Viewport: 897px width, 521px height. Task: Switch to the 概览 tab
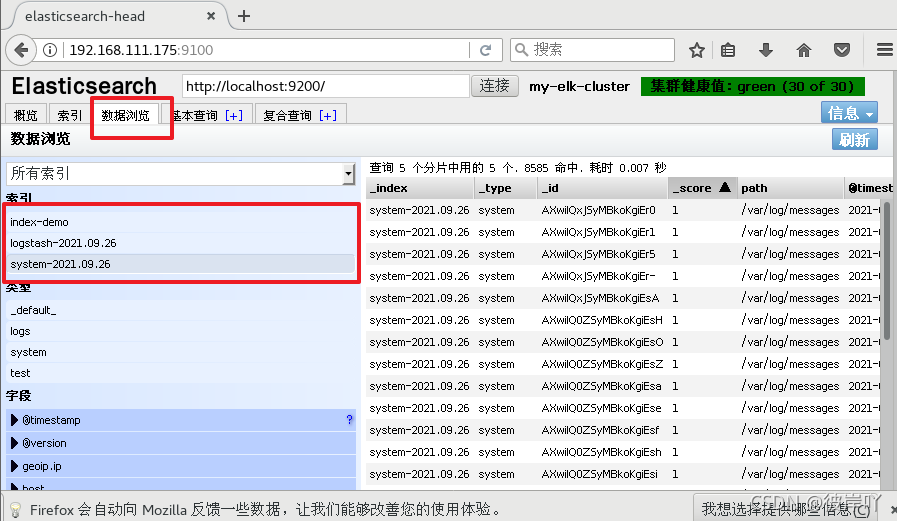pos(26,115)
